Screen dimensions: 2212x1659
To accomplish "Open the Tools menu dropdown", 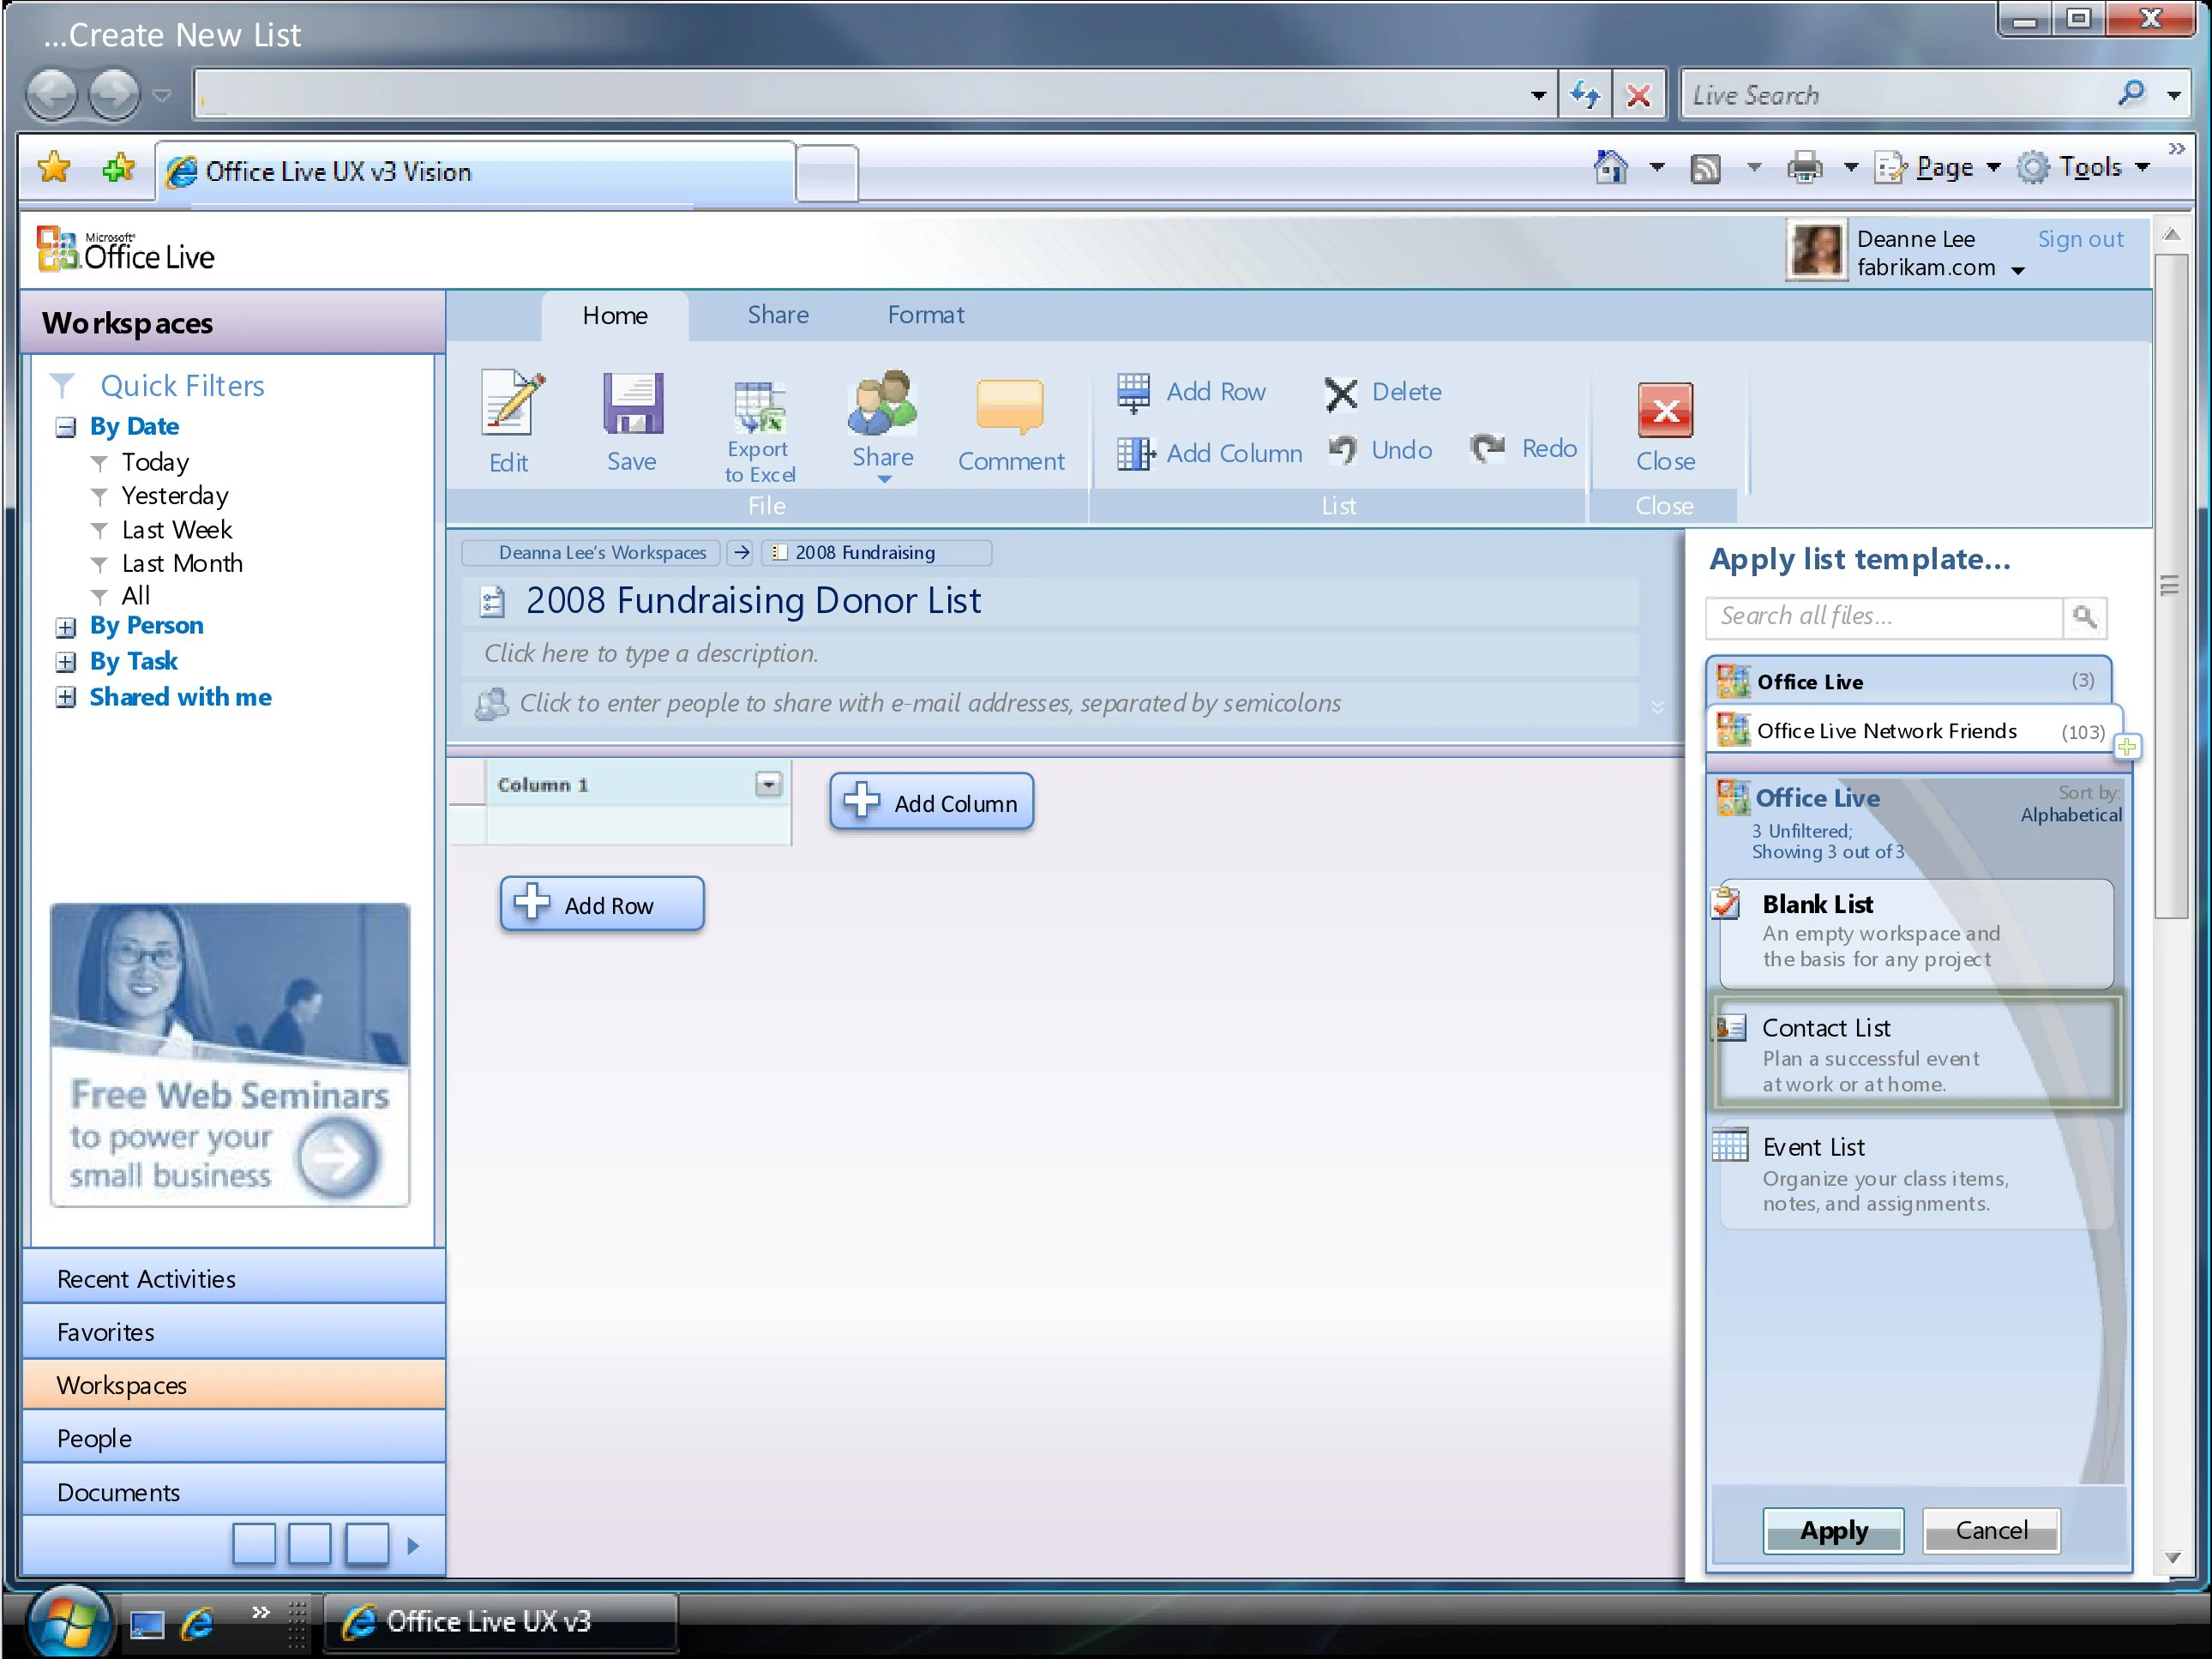I will 2142,168.
